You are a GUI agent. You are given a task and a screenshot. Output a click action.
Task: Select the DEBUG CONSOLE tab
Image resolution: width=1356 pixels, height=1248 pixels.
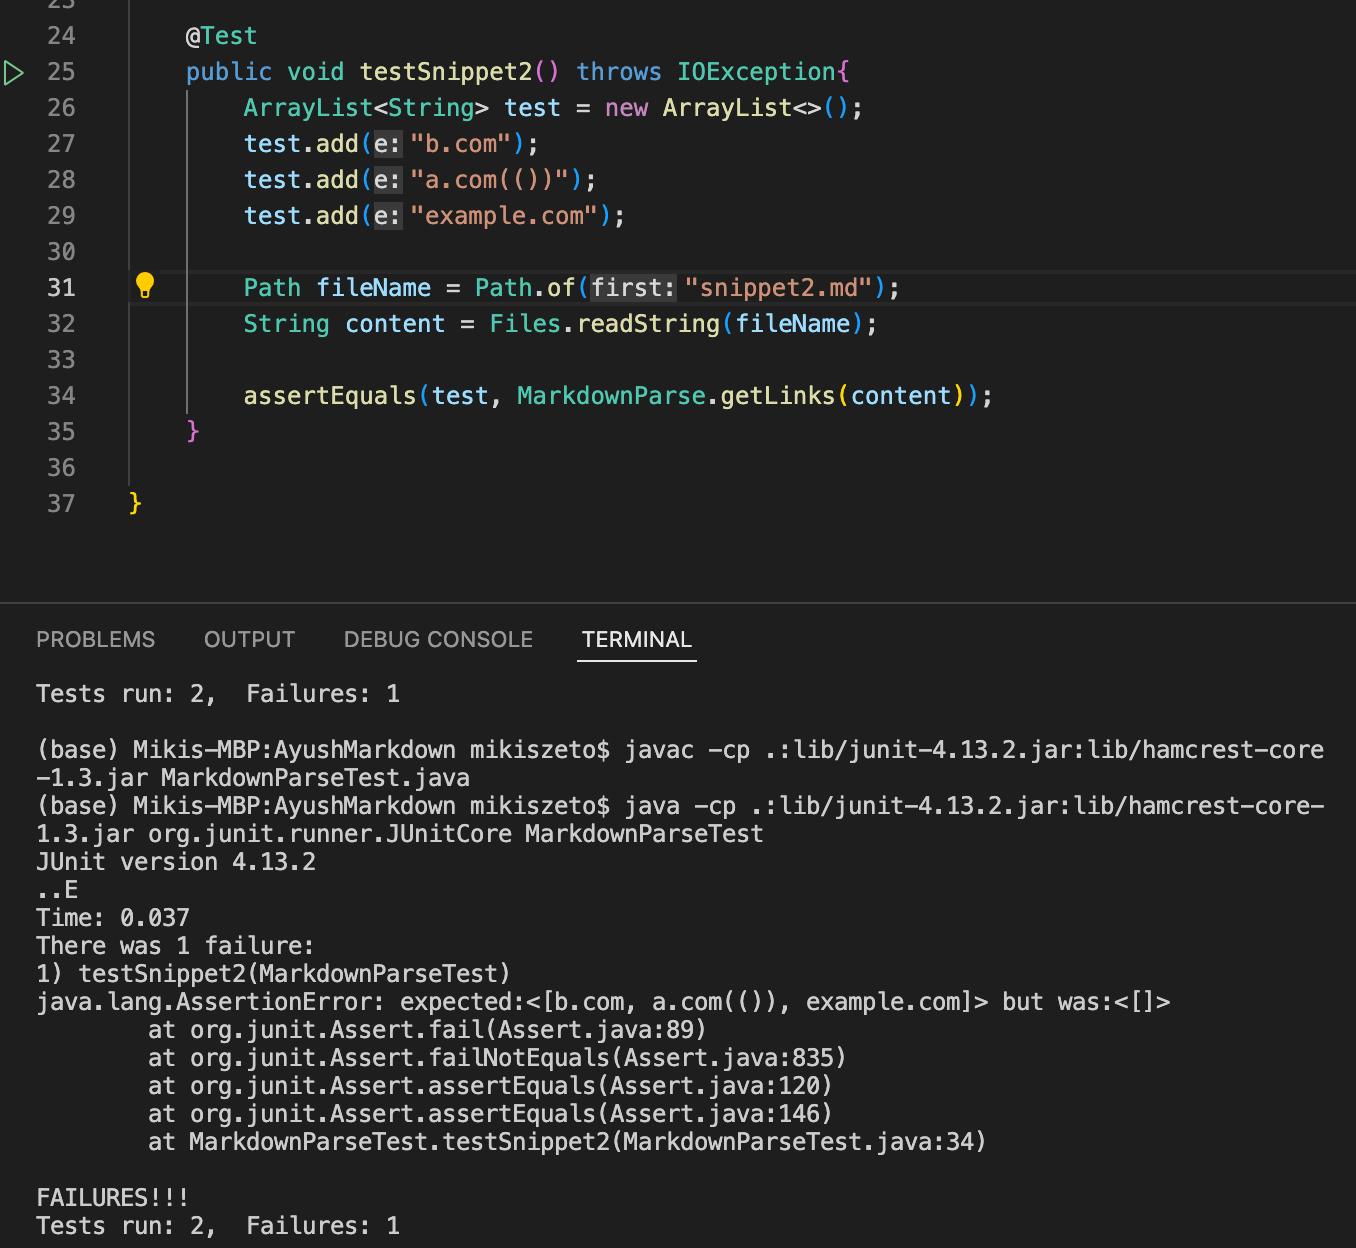[x=438, y=639]
